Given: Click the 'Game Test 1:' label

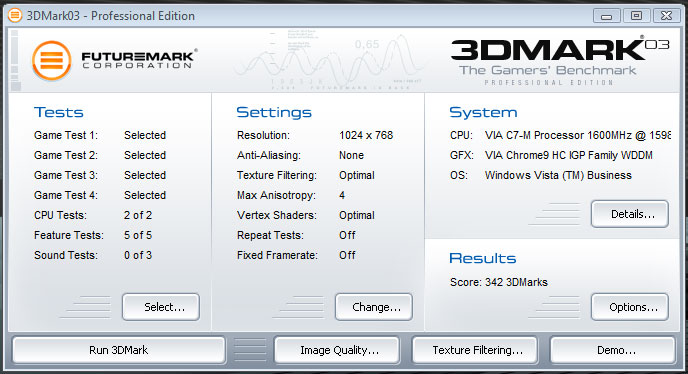Looking at the screenshot, I should (66, 135).
